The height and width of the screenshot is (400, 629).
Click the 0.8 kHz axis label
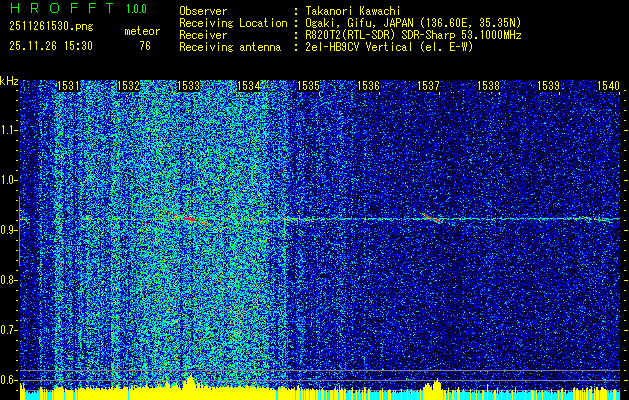9,280
